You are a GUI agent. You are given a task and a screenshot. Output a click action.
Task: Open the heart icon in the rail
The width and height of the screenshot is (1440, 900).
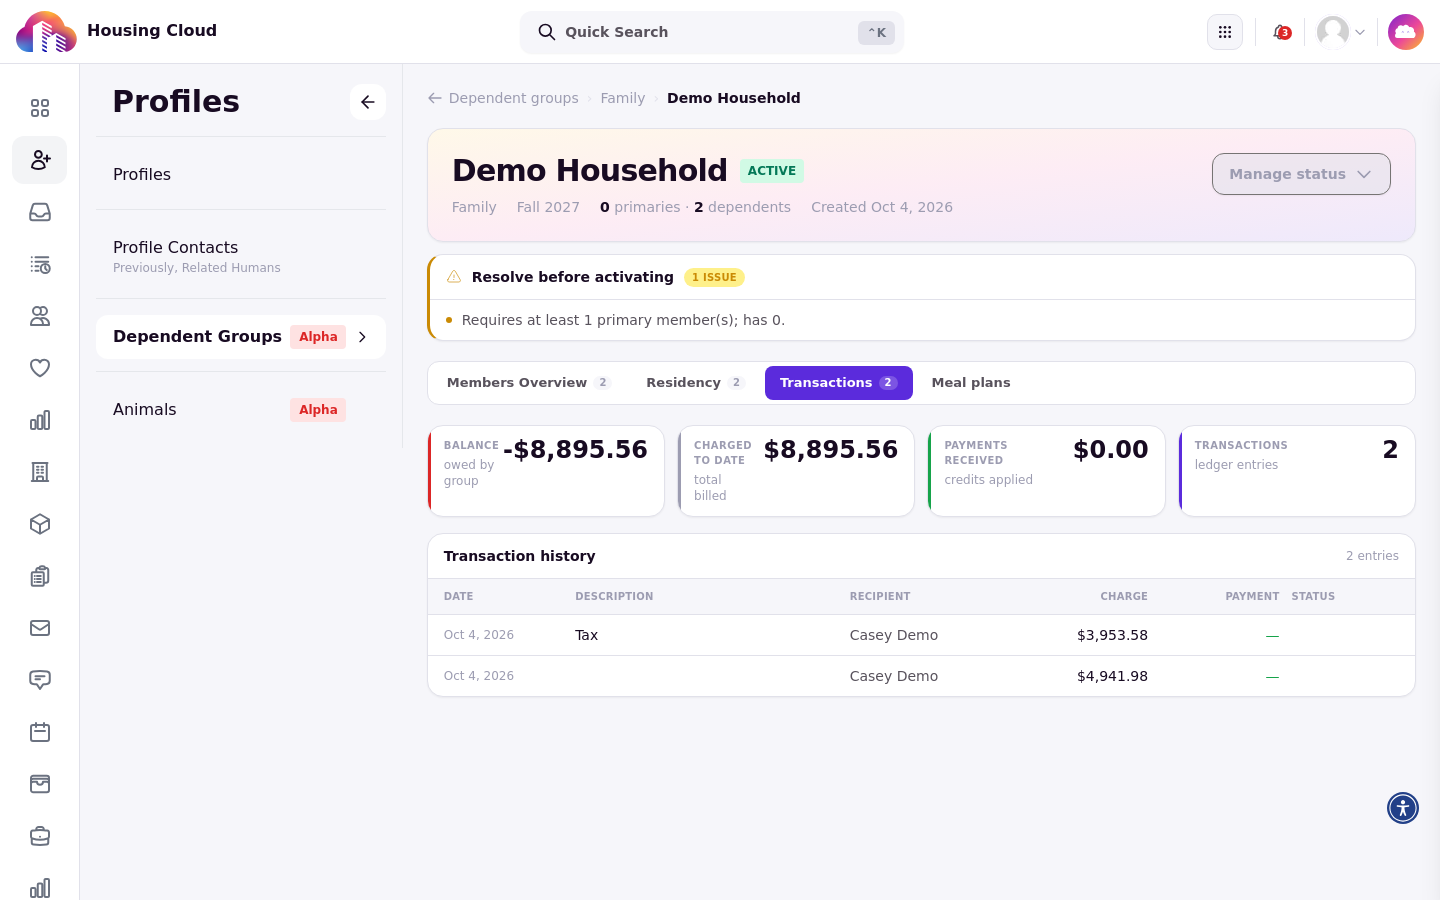pyautogui.click(x=40, y=368)
